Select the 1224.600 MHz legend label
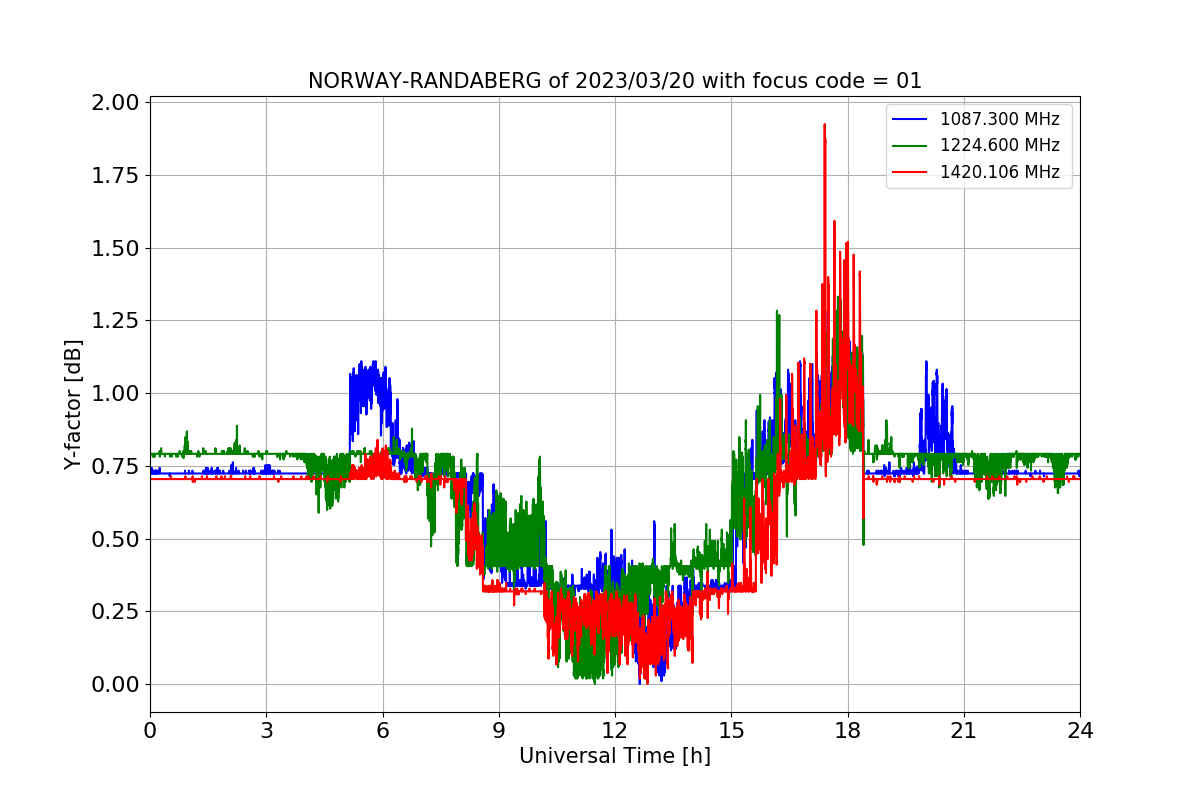The image size is (1200, 800). pyautogui.click(x=999, y=145)
